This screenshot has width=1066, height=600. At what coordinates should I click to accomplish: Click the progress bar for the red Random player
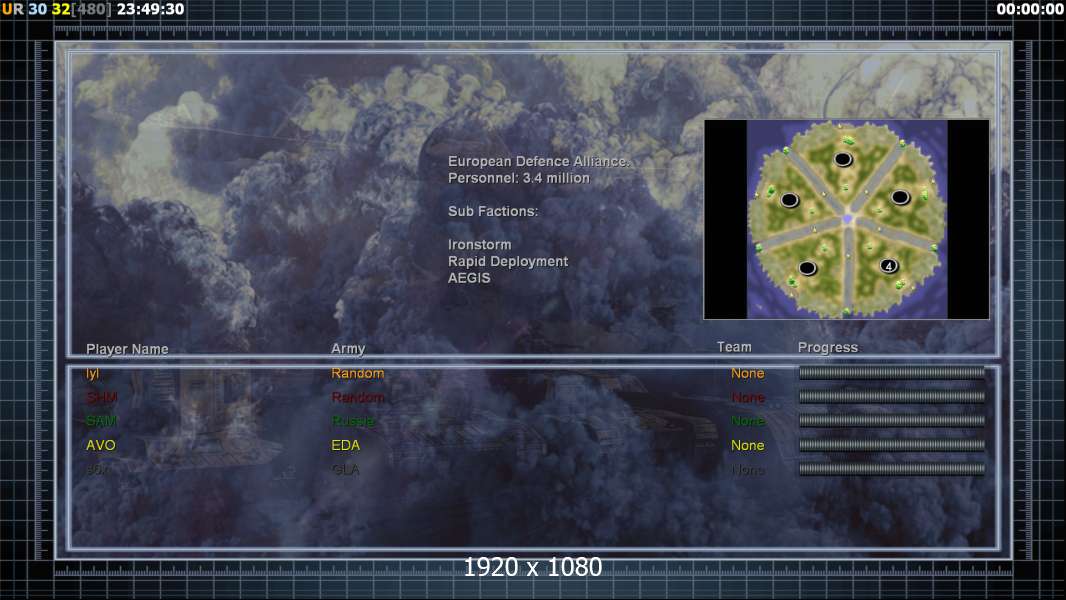coord(892,396)
